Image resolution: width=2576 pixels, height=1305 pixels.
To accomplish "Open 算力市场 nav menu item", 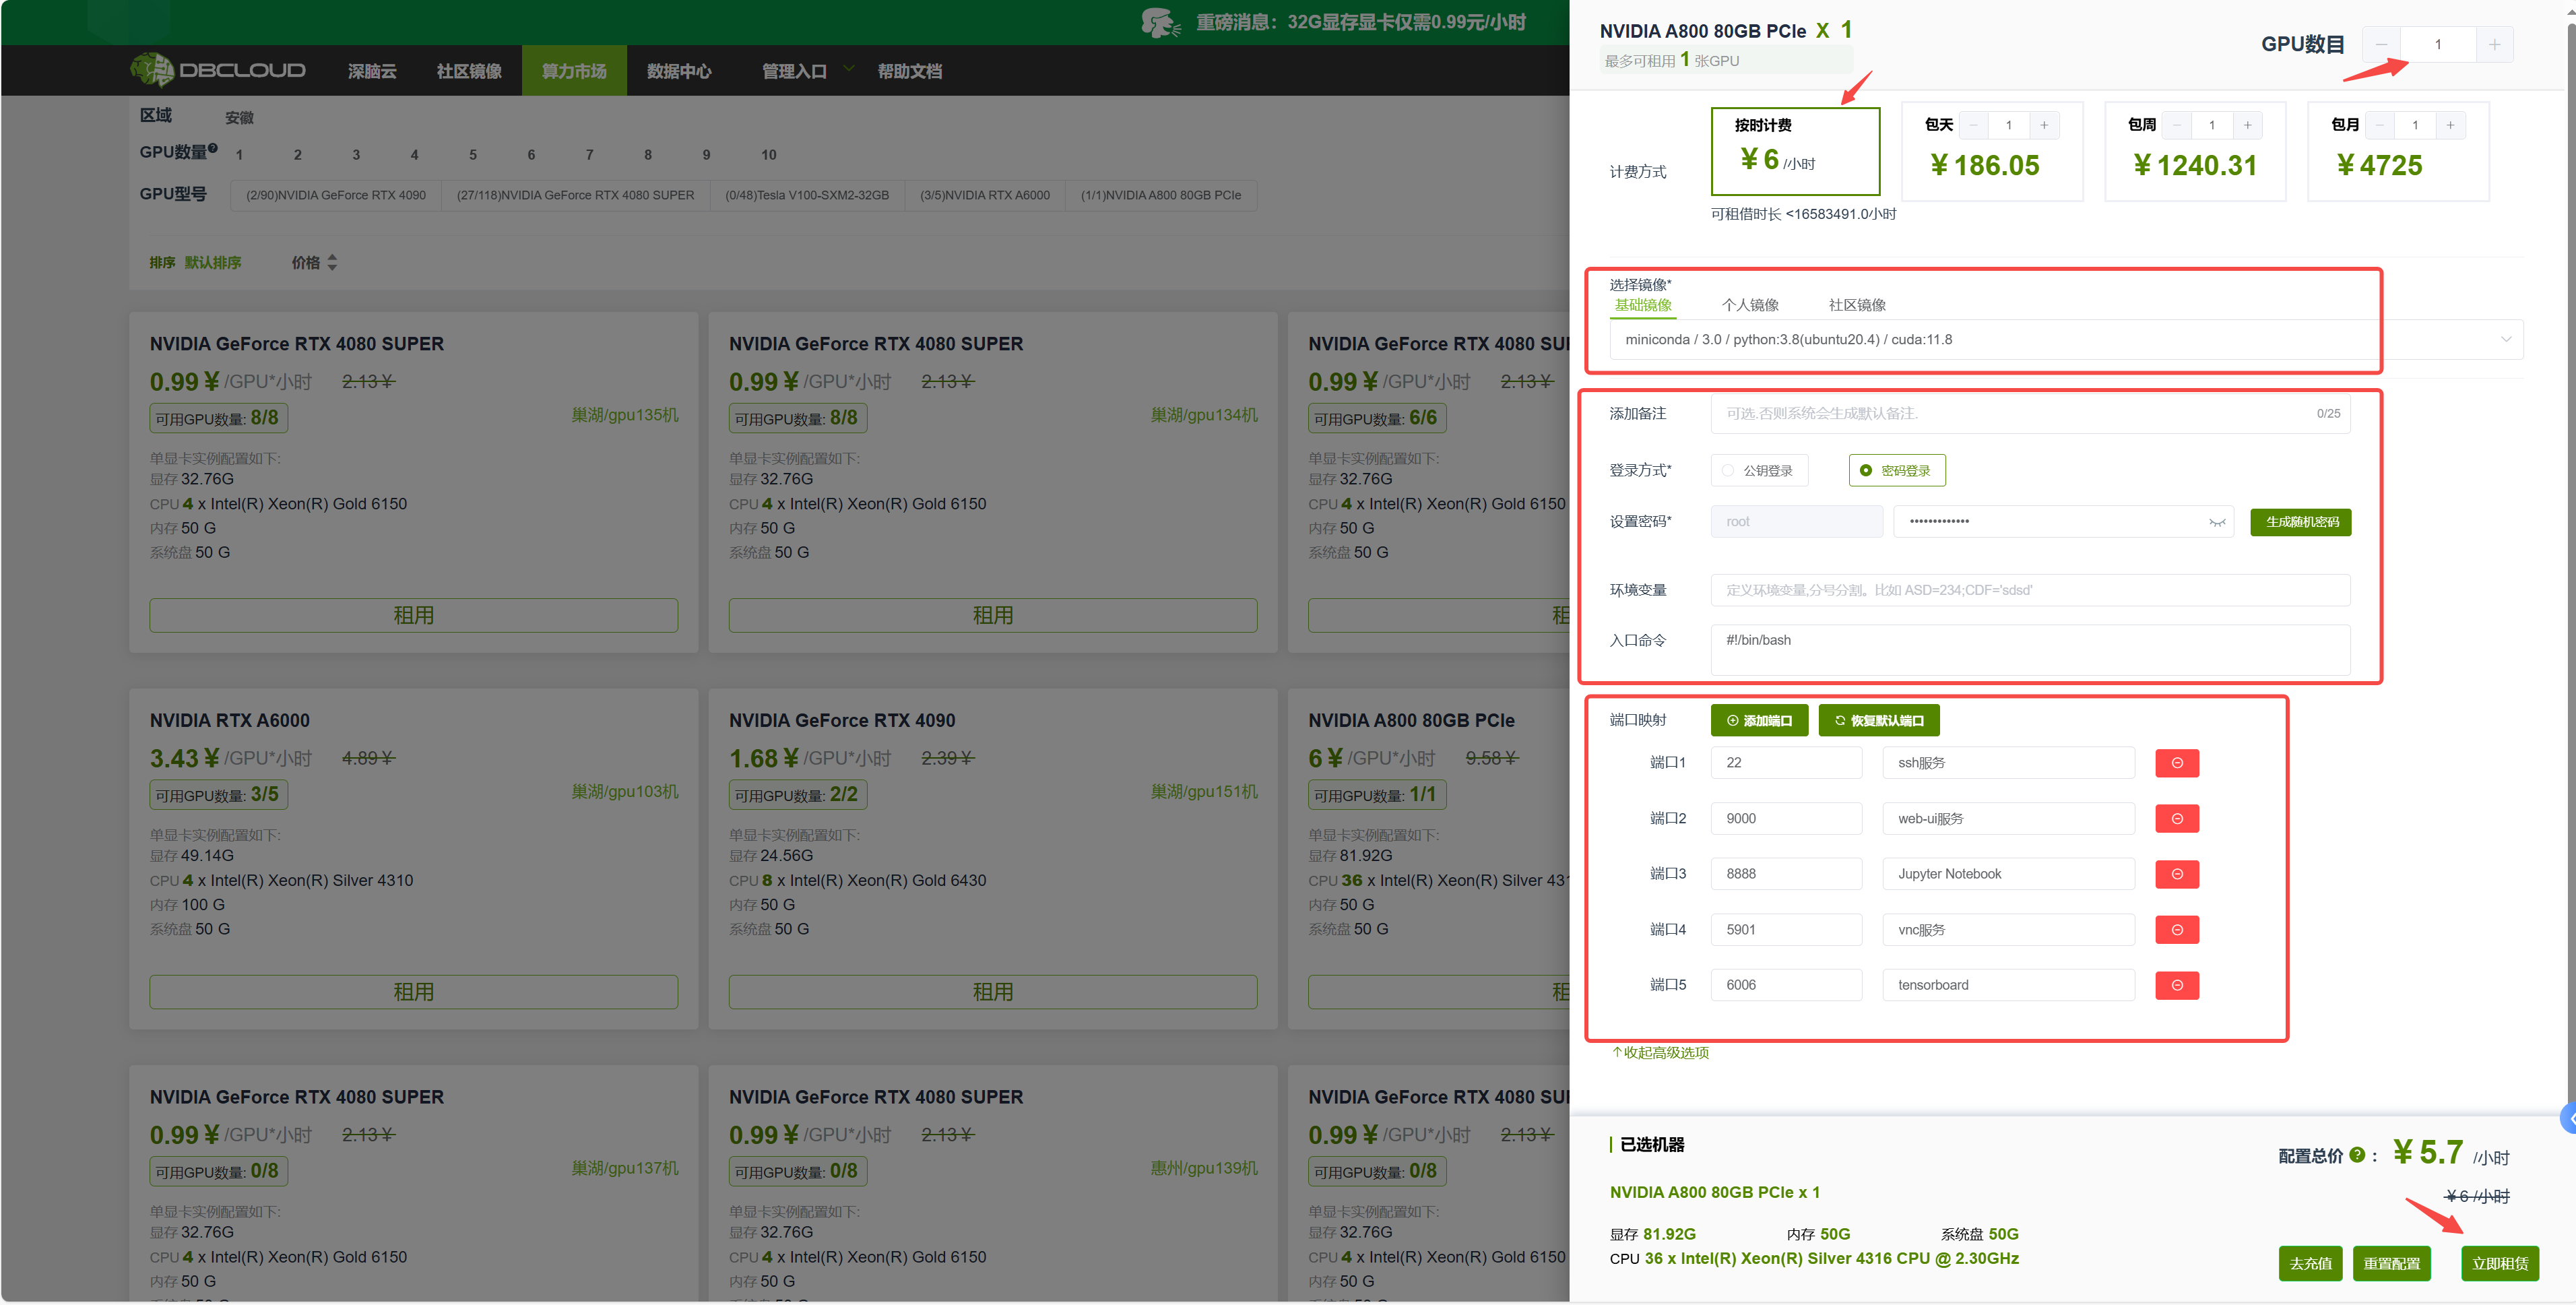I will (574, 71).
